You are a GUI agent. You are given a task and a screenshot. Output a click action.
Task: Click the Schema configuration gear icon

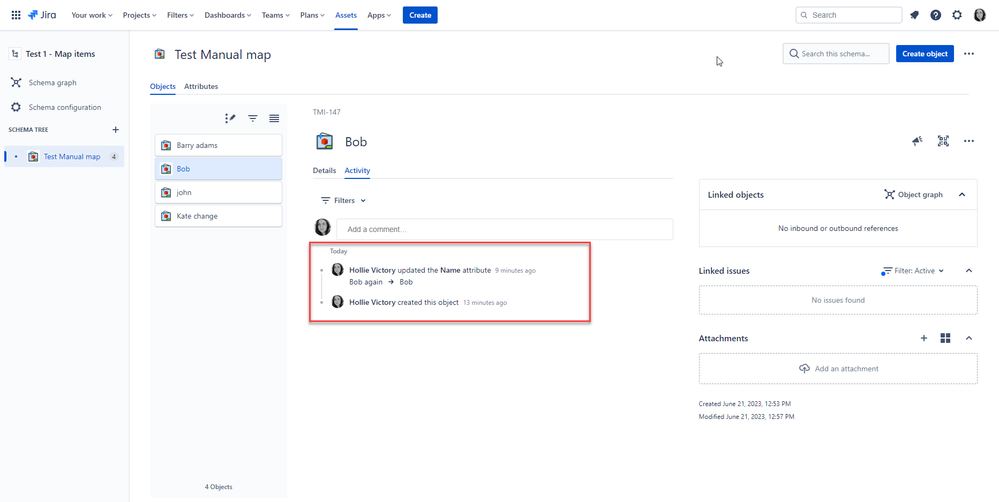click(17, 107)
